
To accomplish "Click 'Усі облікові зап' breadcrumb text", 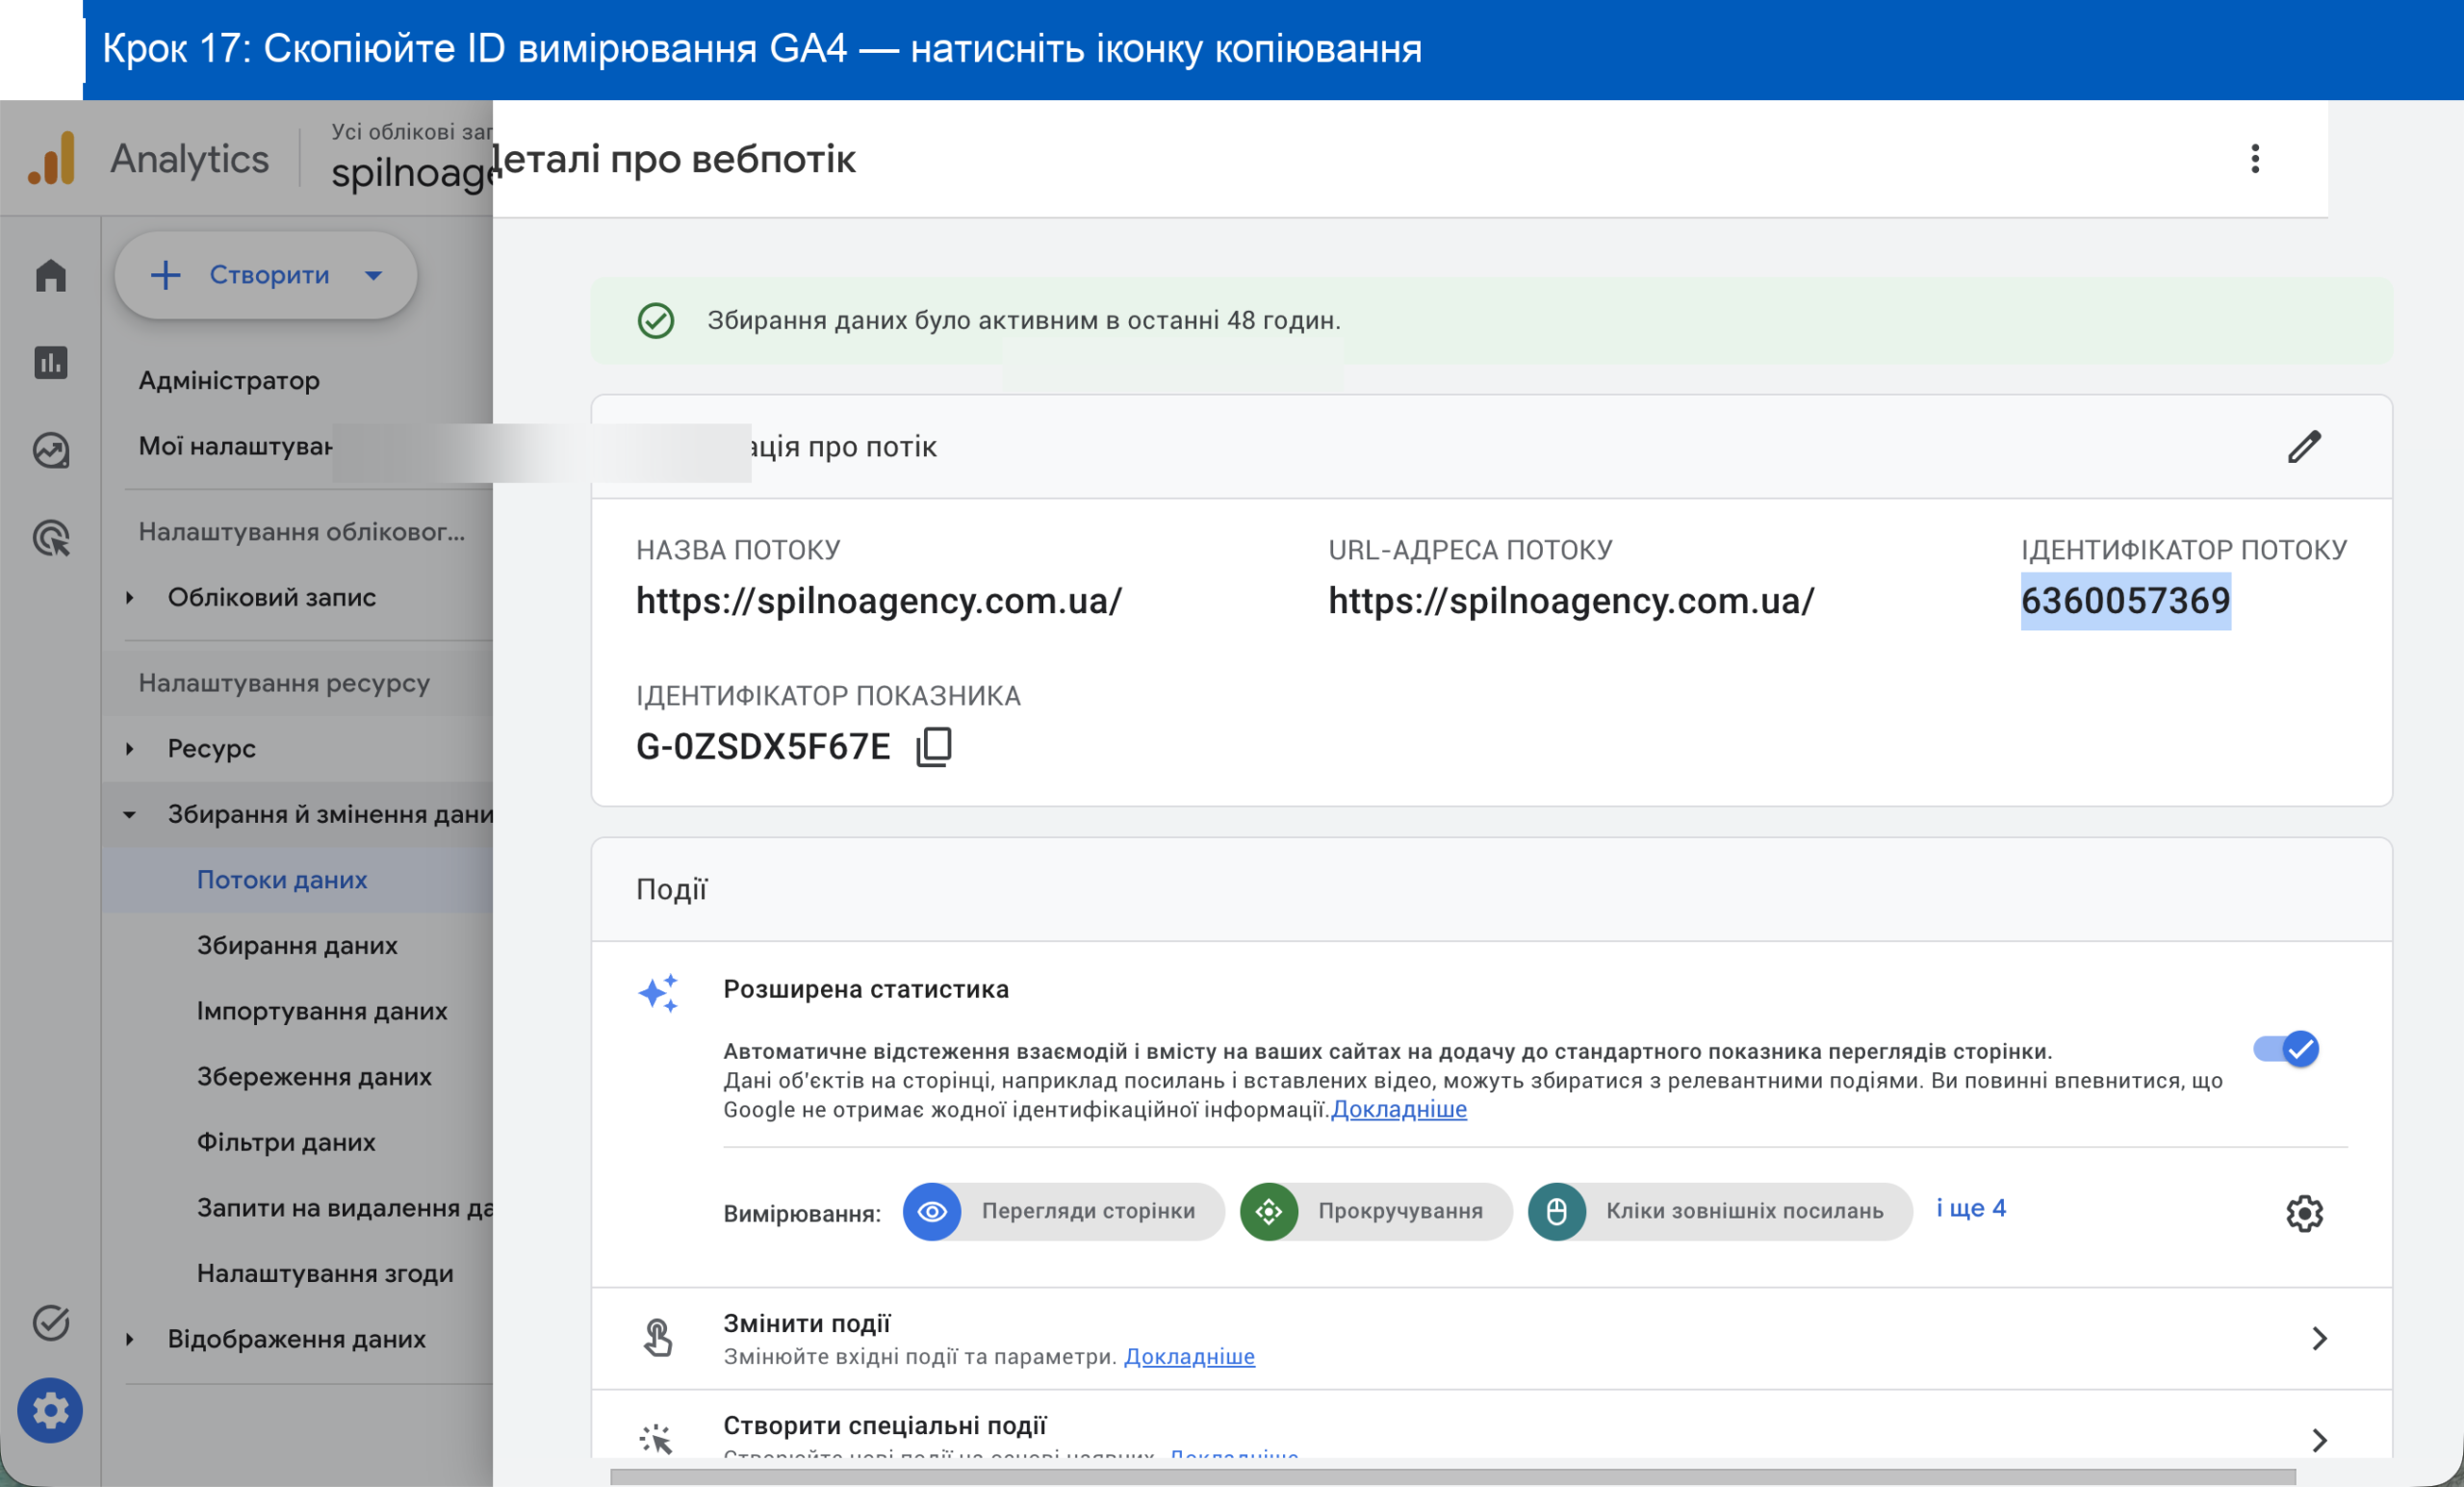I will (x=412, y=132).
